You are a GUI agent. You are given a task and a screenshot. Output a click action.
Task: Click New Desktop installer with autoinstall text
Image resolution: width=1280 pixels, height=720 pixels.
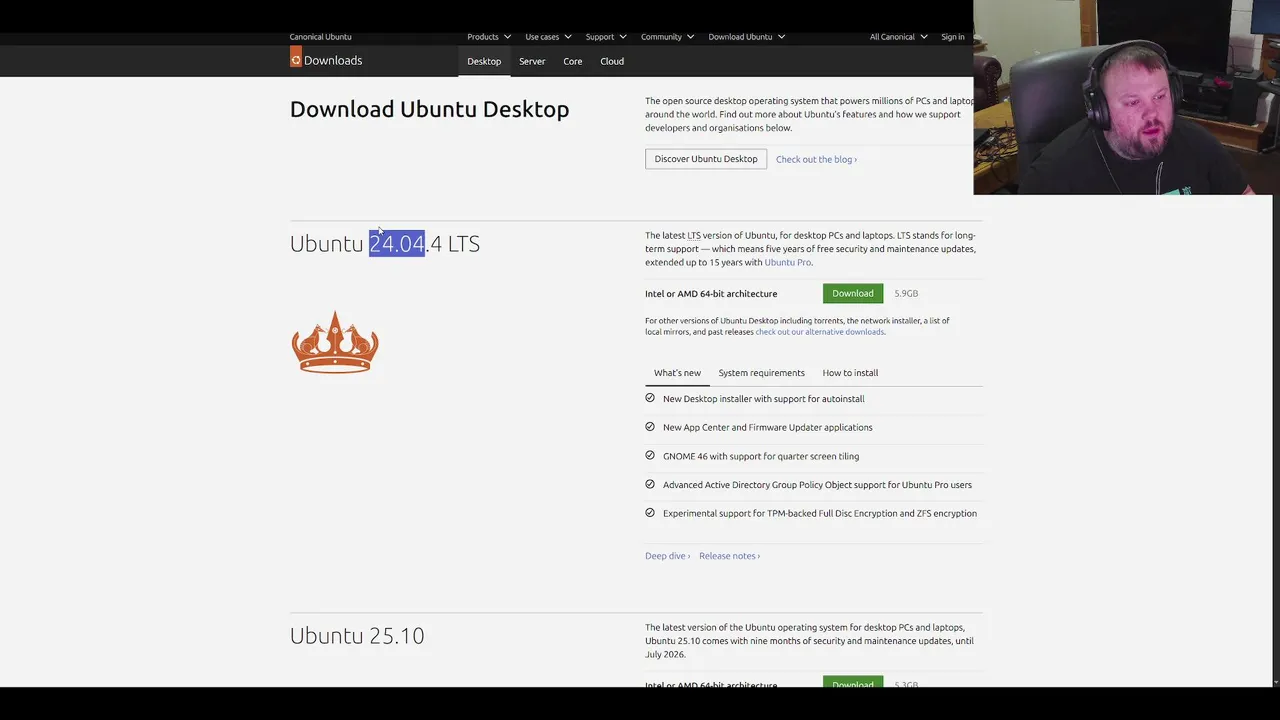click(764, 399)
